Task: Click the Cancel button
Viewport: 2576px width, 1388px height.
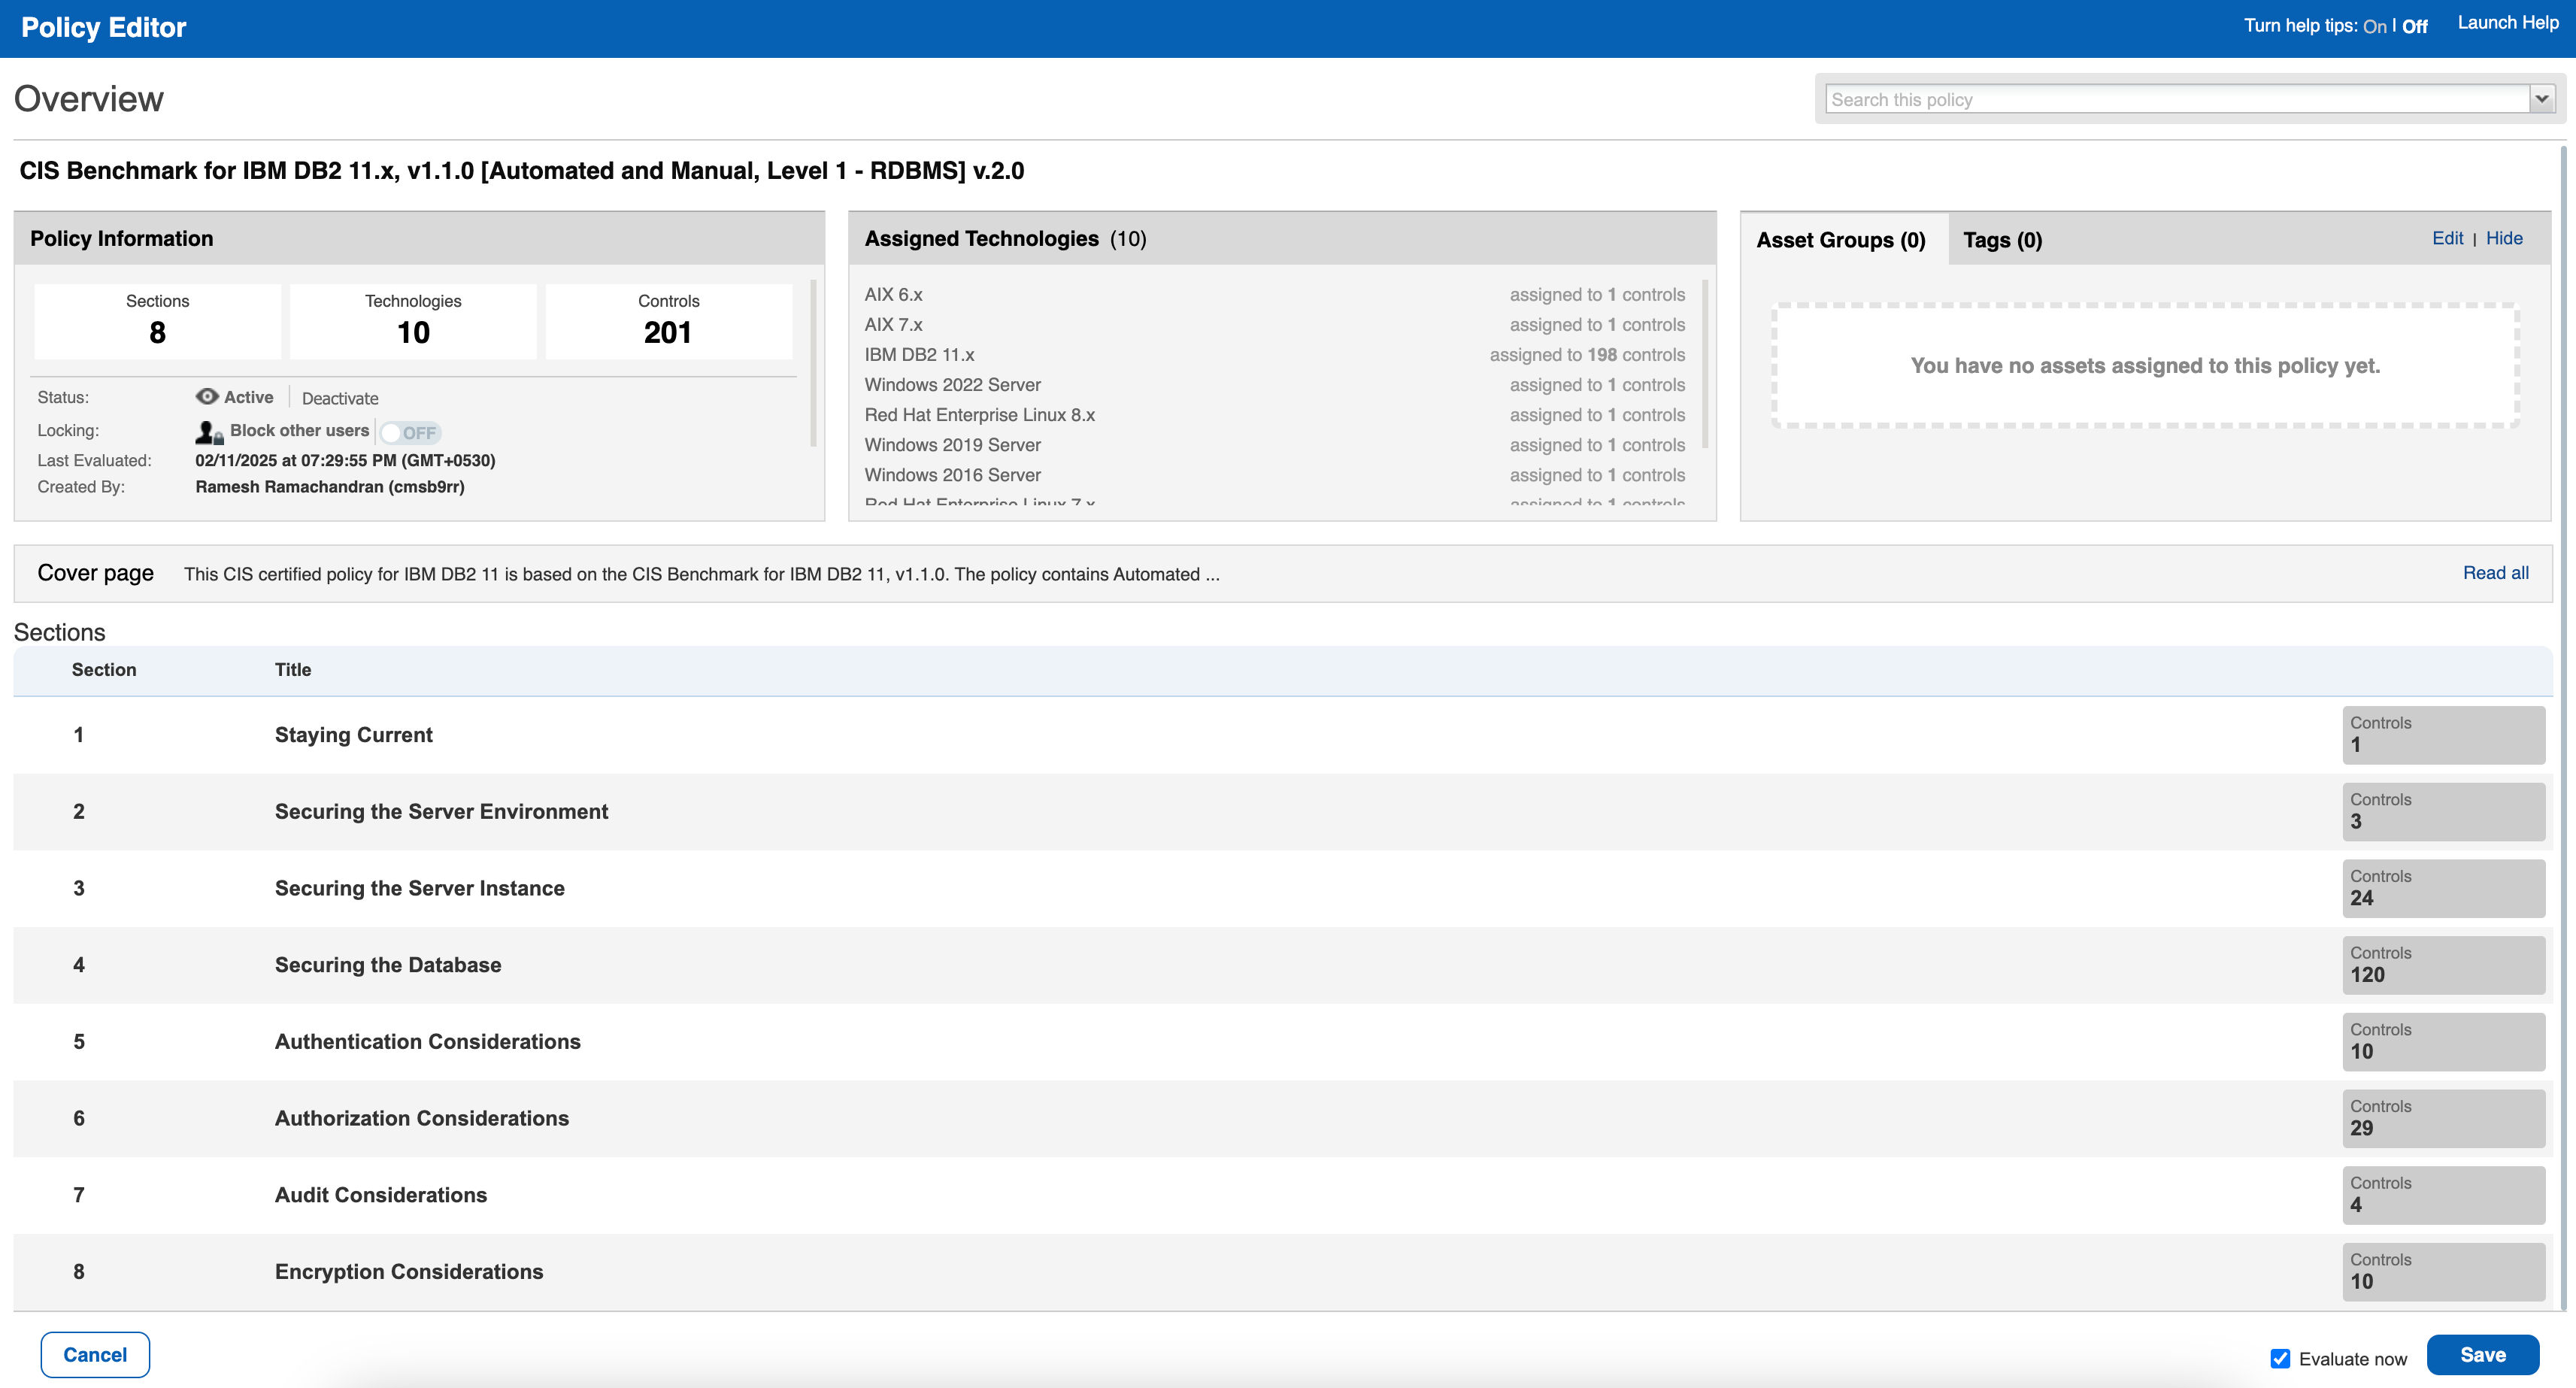Action: [95, 1354]
